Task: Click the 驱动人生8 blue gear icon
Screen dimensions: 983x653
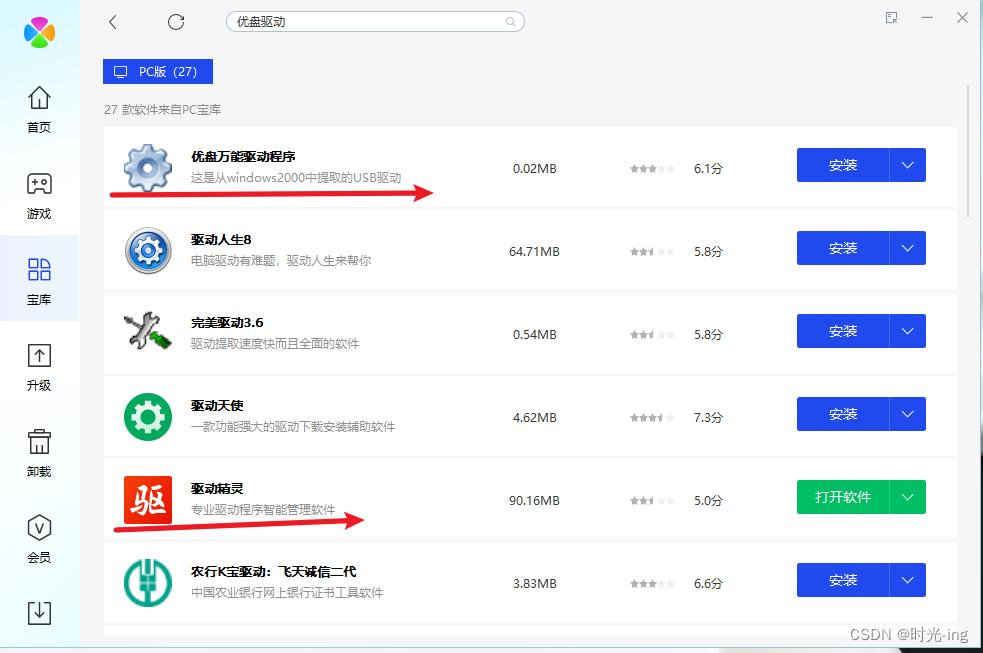Action: point(148,251)
